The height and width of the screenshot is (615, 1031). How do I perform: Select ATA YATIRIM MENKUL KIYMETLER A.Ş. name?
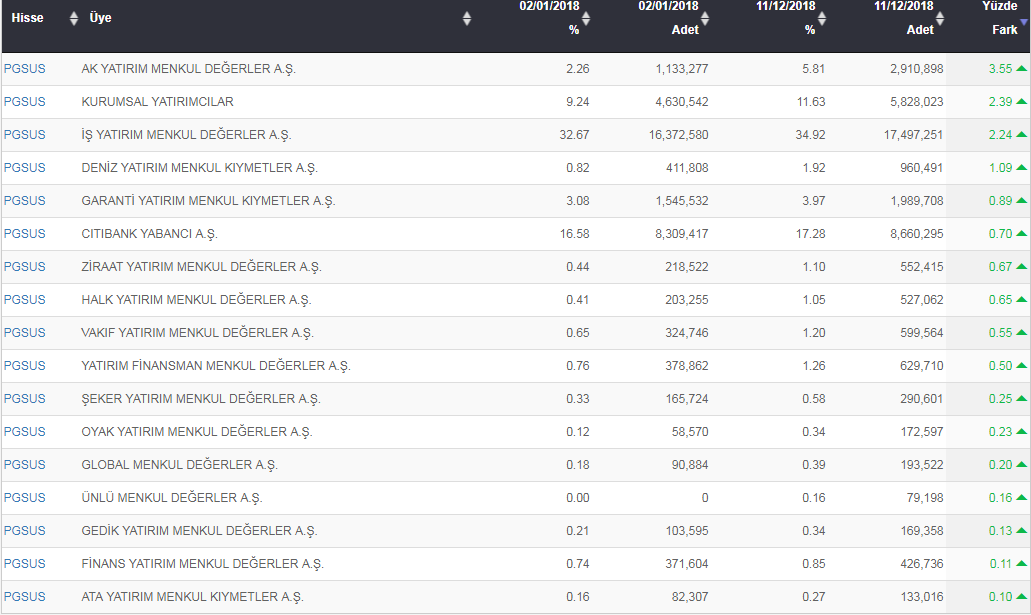click(192, 597)
